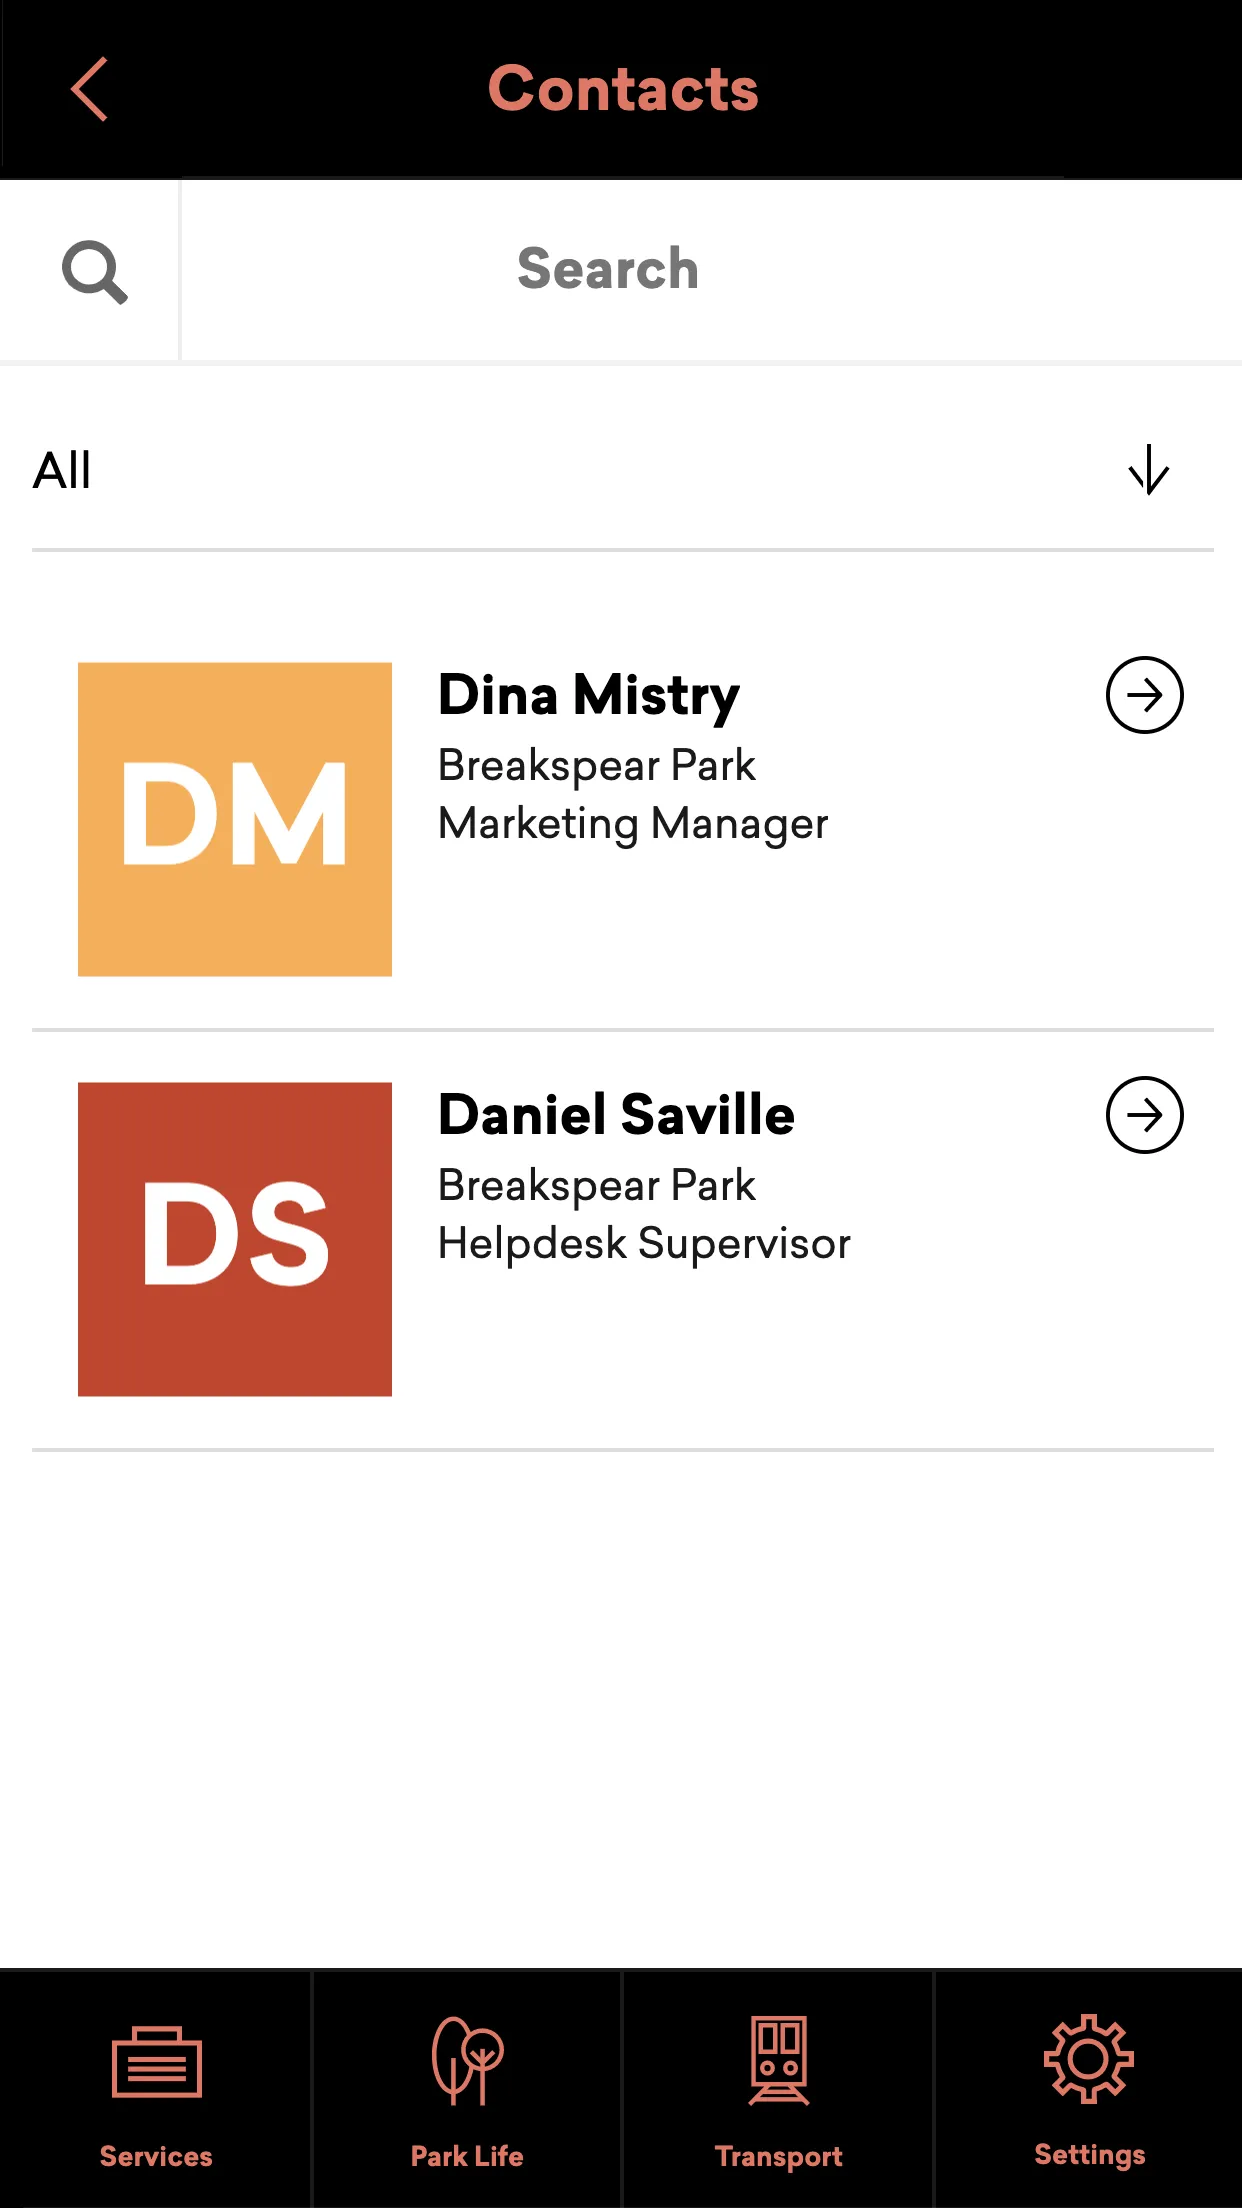This screenshot has height=2208, width=1242.
Task: Go back using the top-left arrow
Action: (x=89, y=89)
